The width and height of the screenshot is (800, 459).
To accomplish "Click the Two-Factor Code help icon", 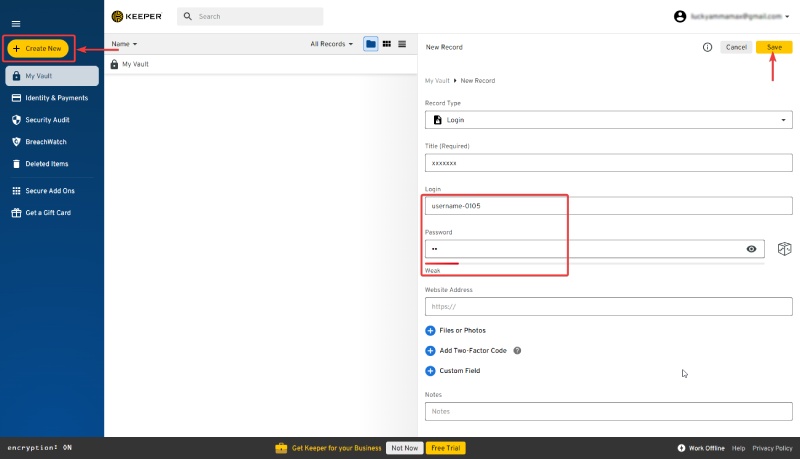I will click(517, 351).
